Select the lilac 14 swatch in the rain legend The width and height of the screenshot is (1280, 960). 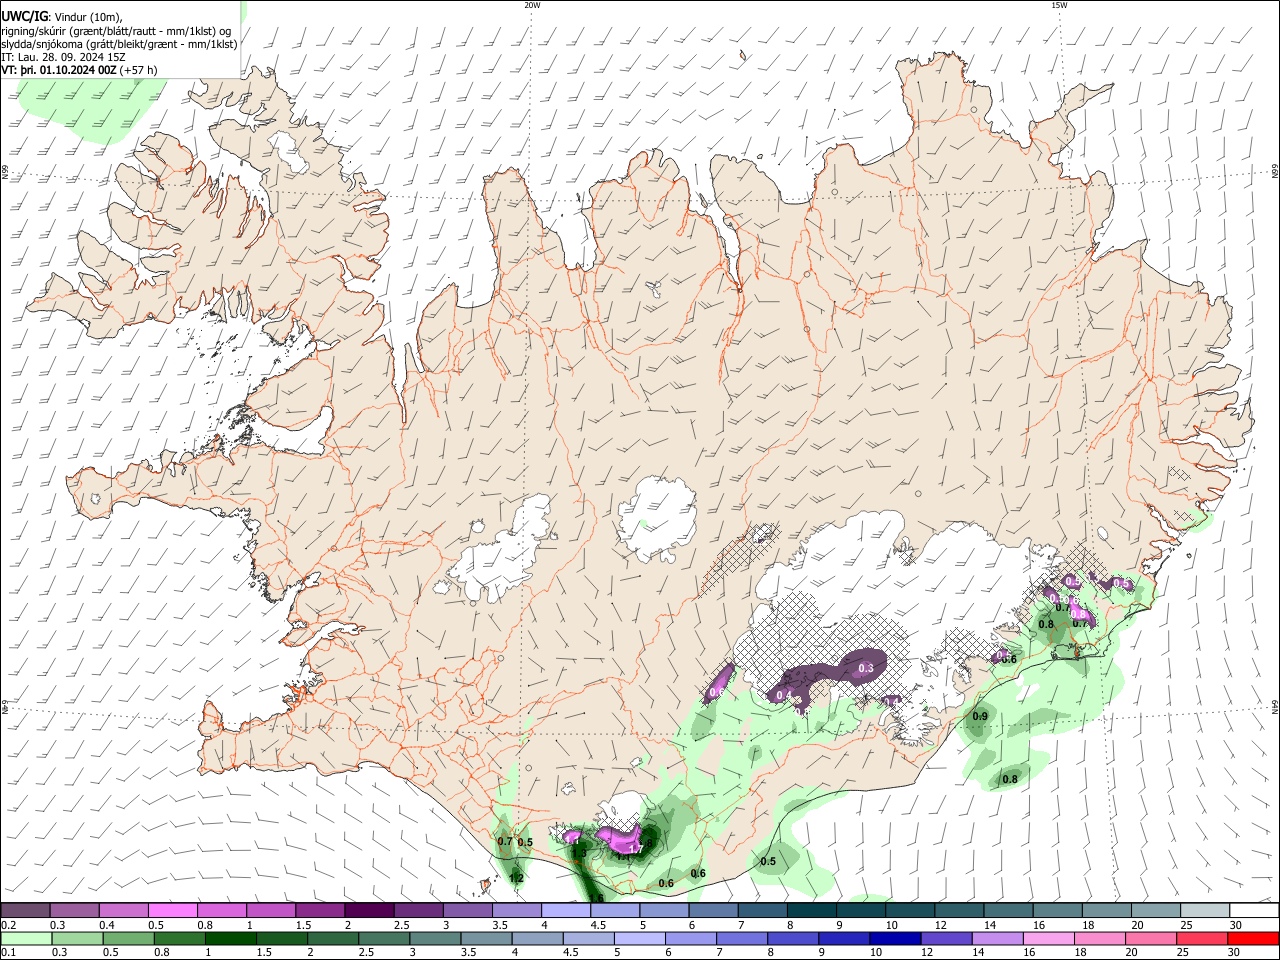pyautogui.click(x=996, y=939)
